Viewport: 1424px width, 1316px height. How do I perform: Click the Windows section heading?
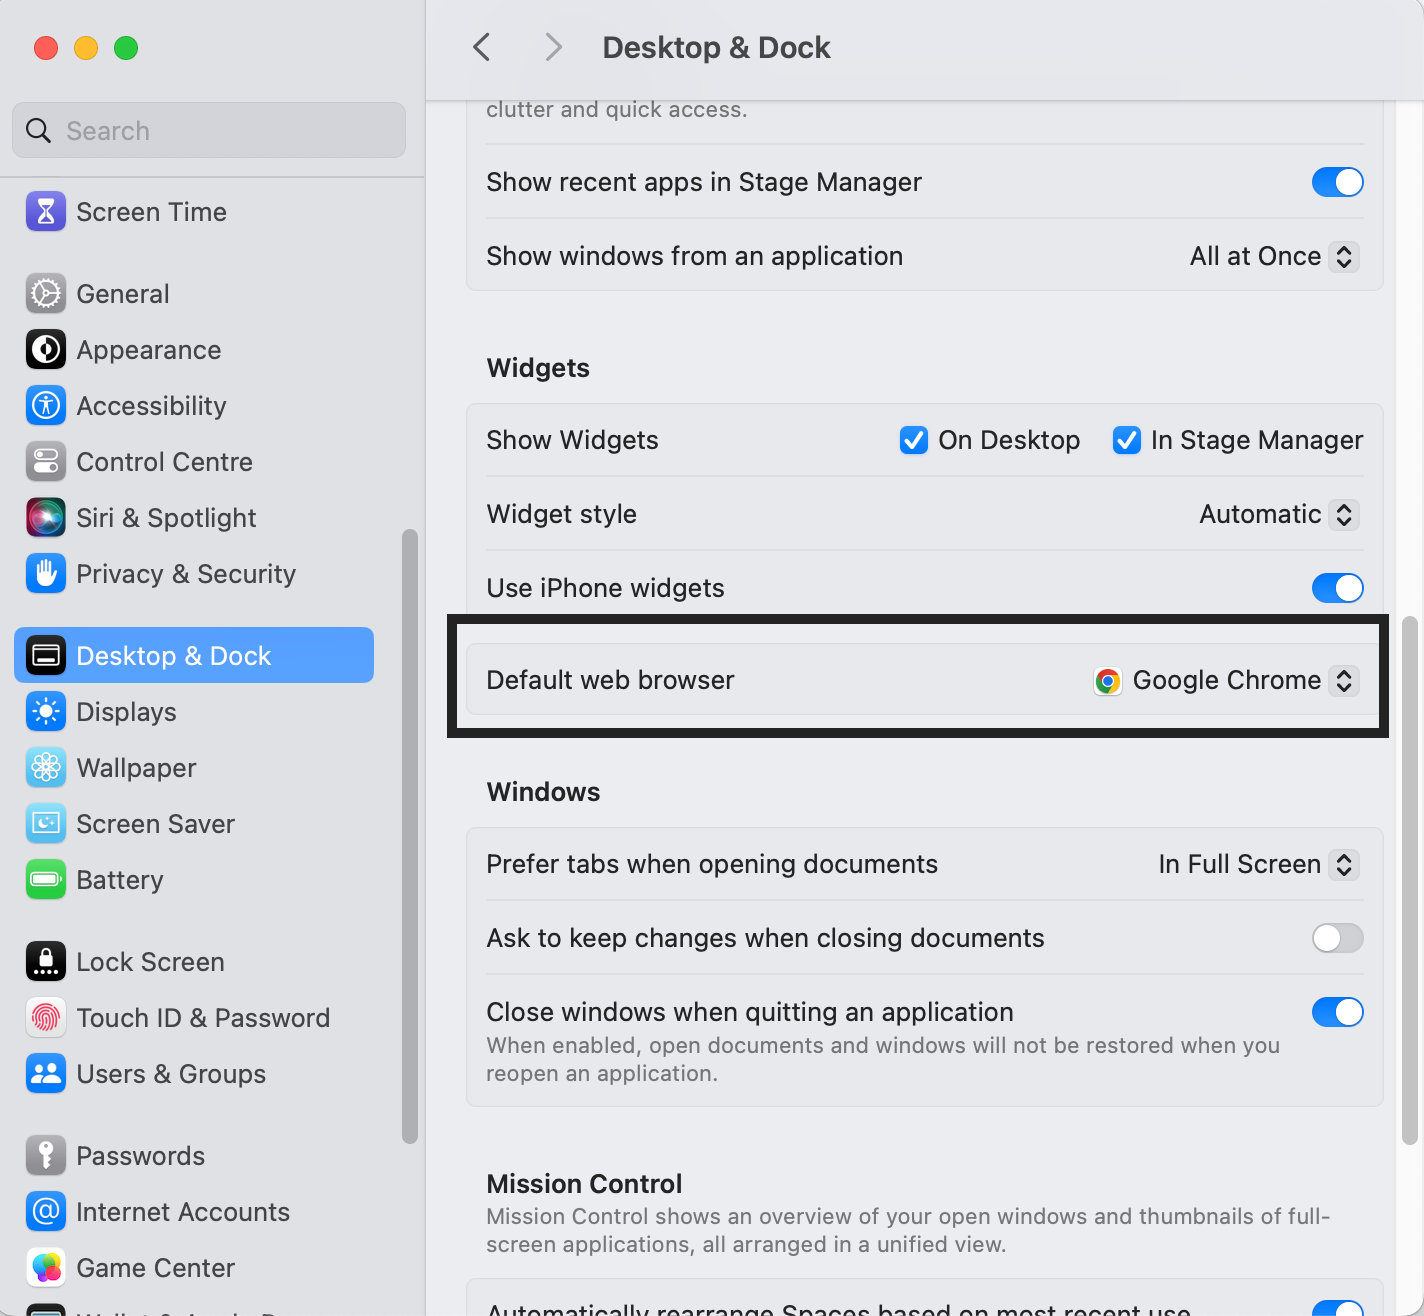pos(544,792)
